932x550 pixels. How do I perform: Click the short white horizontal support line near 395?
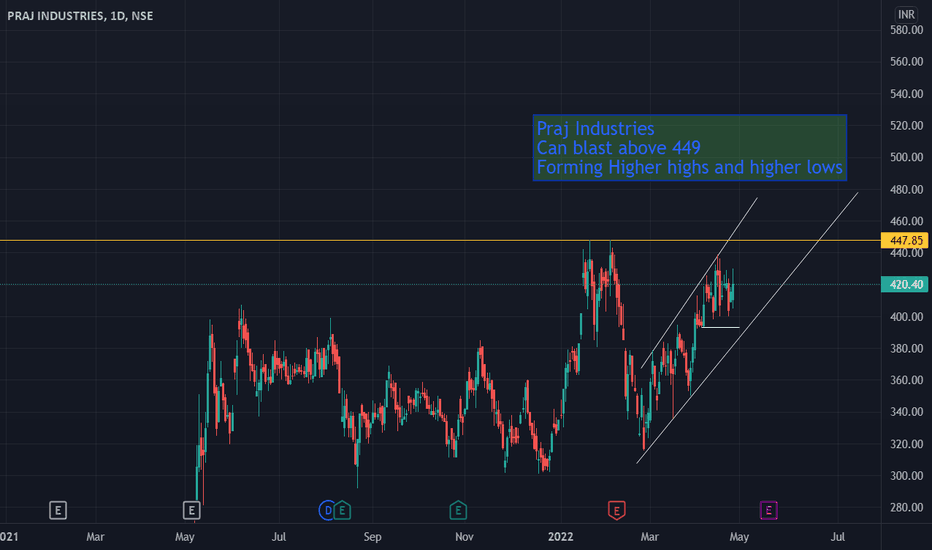[x=720, y=328]
